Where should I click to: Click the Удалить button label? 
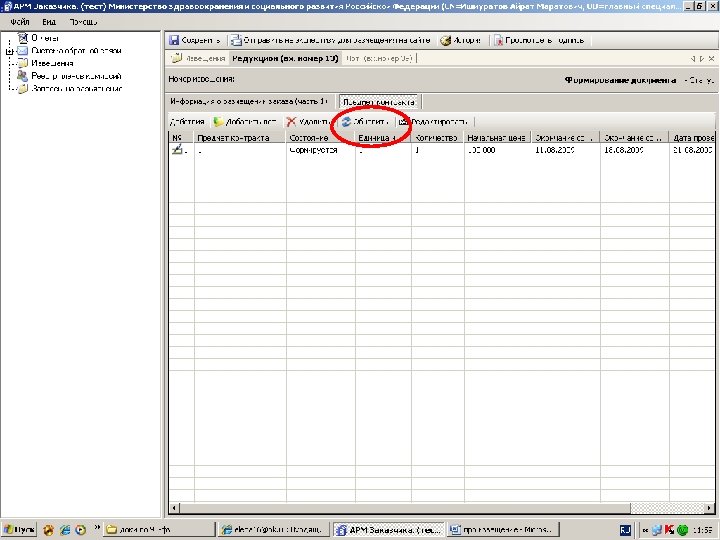315,122
